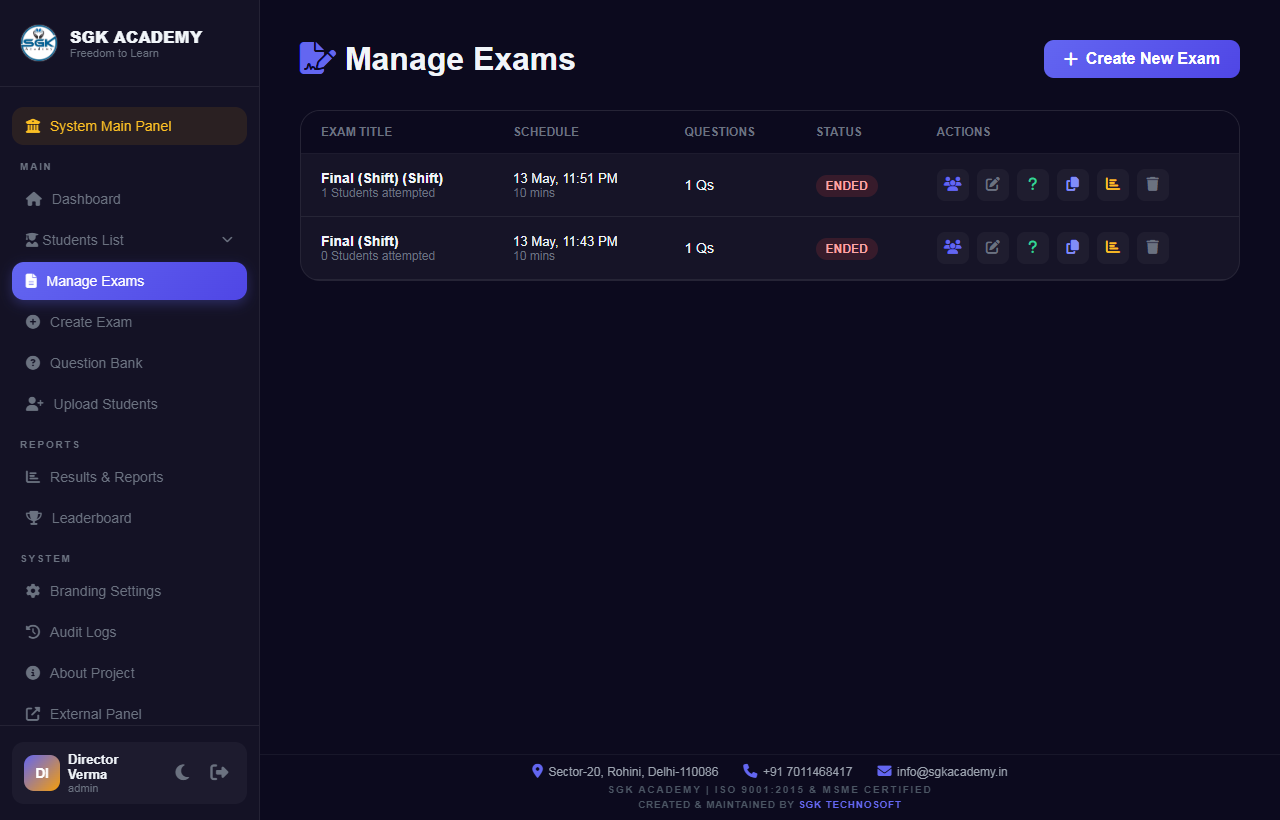Viewport: 1280px width, 820px height.
Task: View students for Final (Shift) (Shift) exam
Action: click(x=953, y=185)
